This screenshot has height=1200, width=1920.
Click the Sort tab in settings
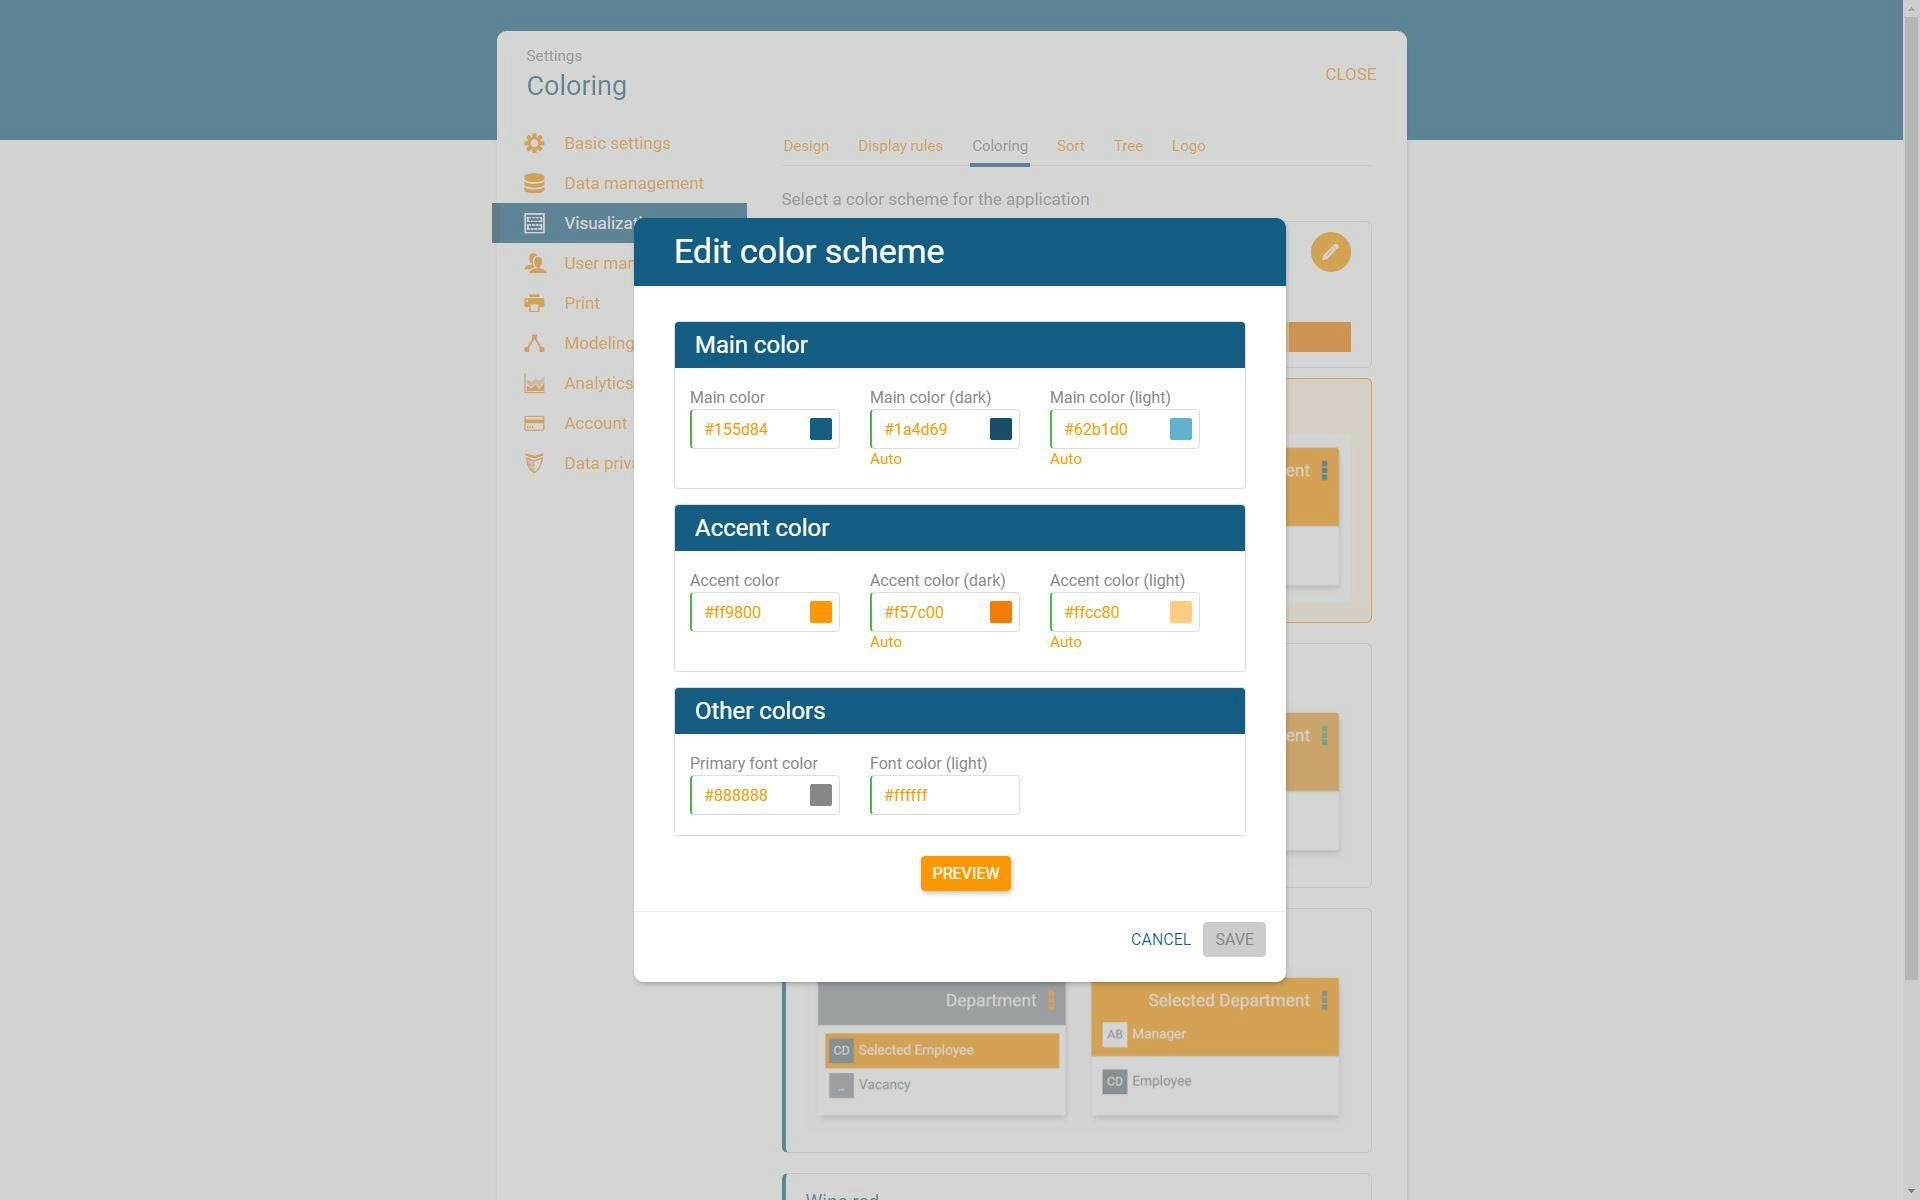[1071, 145]
